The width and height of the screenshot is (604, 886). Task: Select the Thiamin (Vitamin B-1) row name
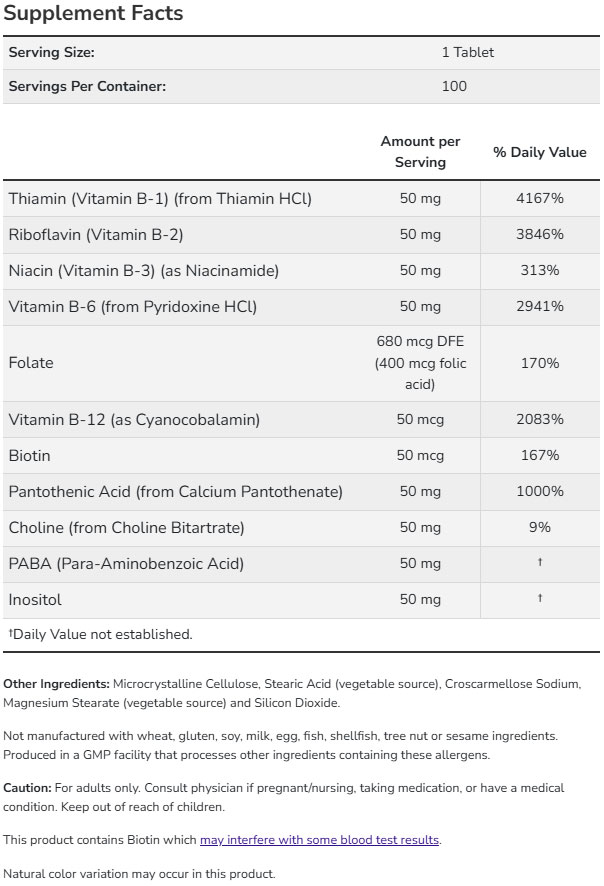(160, 199)
